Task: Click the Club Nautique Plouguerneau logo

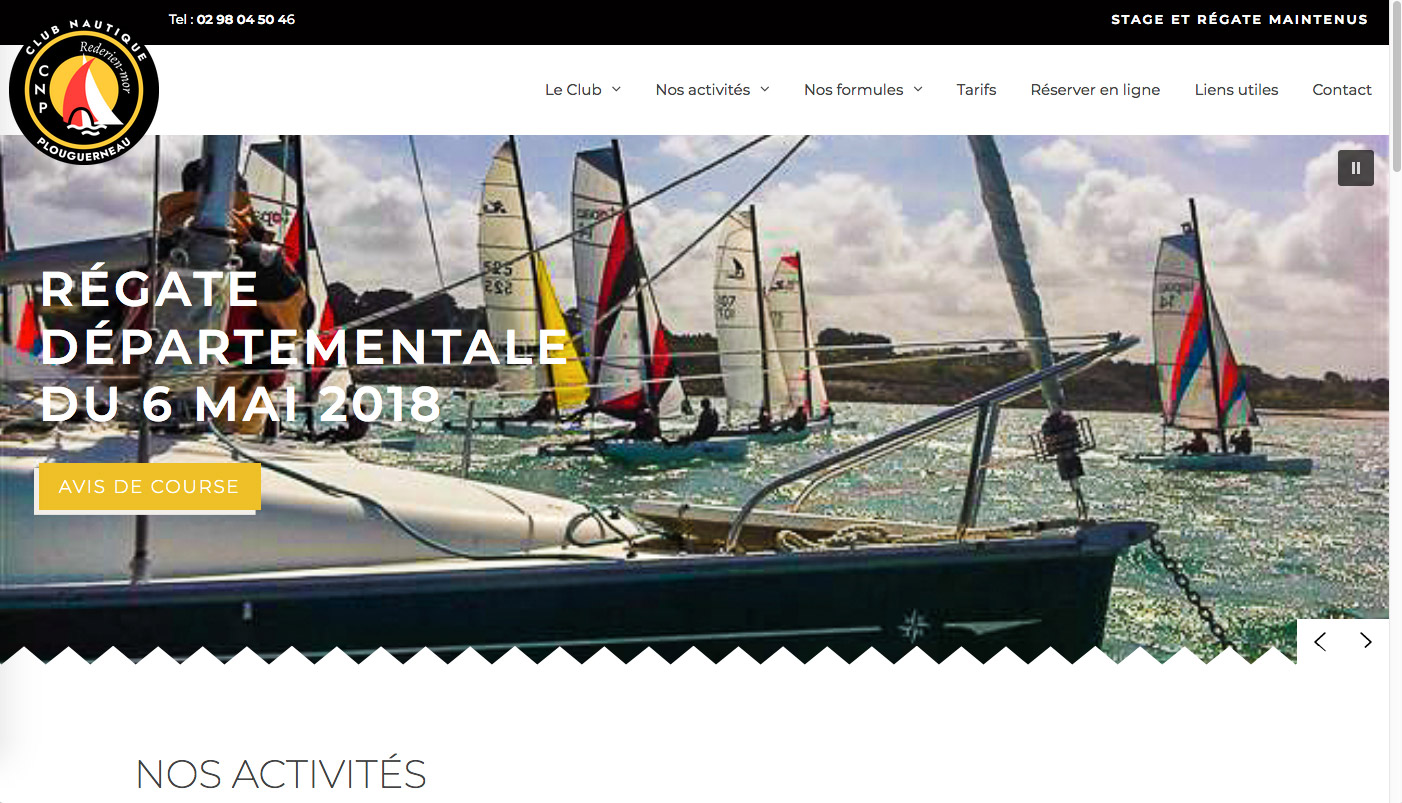Action: pos(84,90)
